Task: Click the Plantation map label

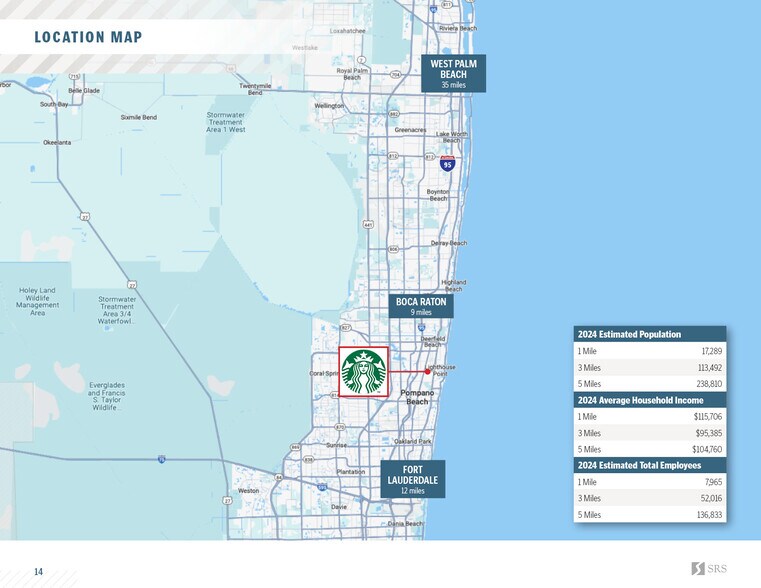Action: 351,472
